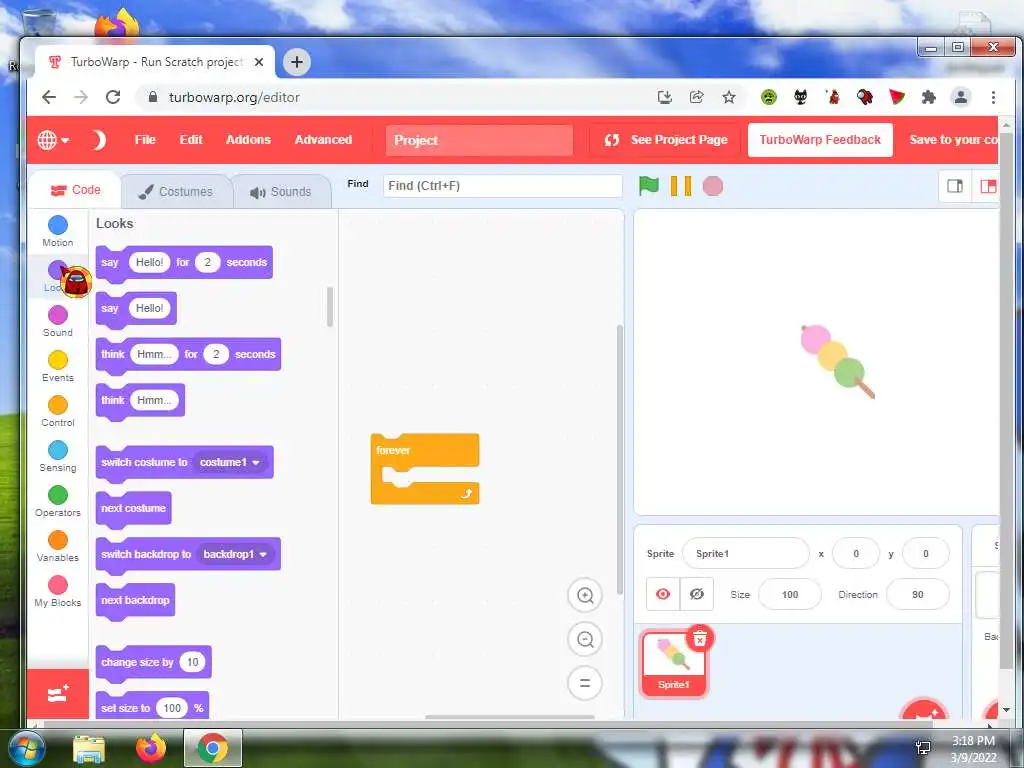
Task: Switch to large stage layout icon
Action: coord(985,186)
